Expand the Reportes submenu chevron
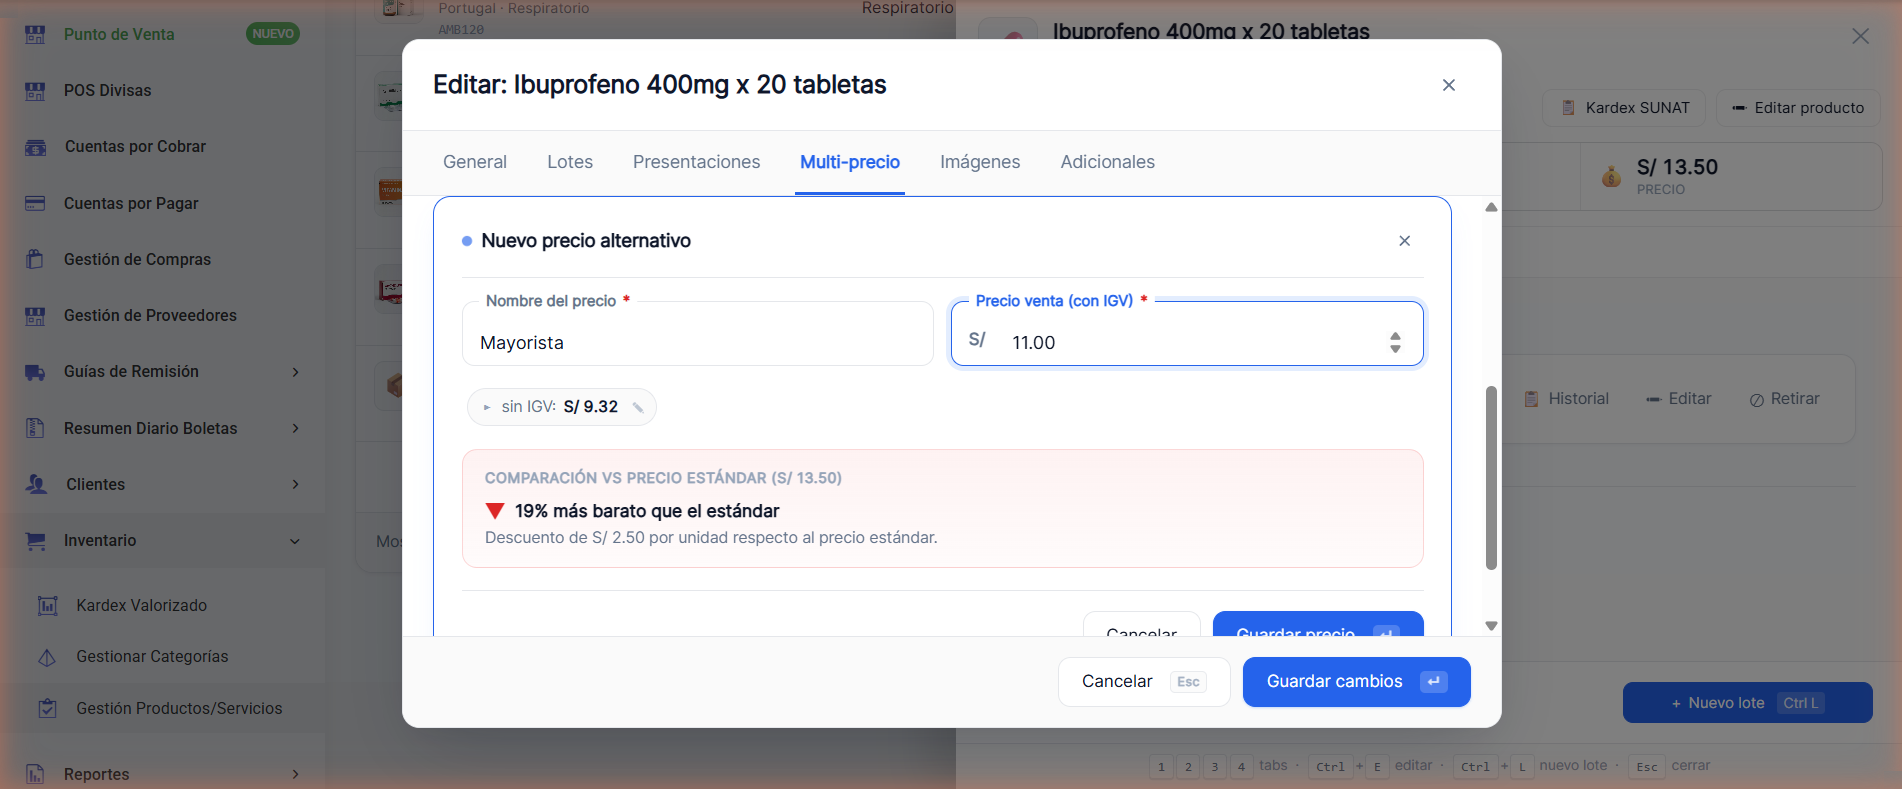Screen dimensions: 1902x789 (296, 774)
